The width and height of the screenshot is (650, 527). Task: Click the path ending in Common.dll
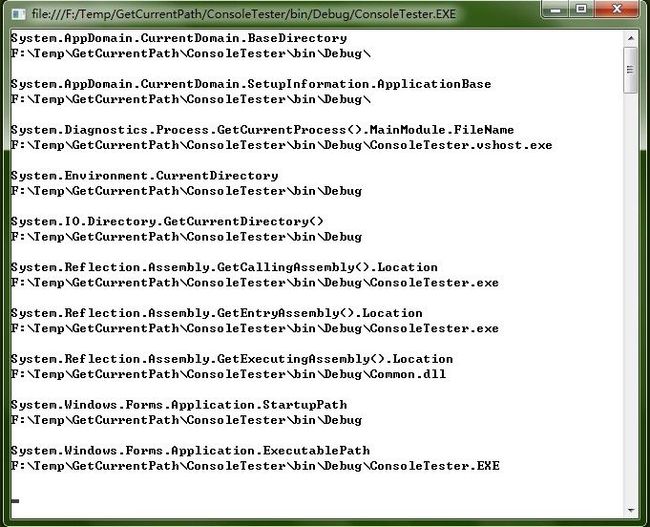(228, 374)
